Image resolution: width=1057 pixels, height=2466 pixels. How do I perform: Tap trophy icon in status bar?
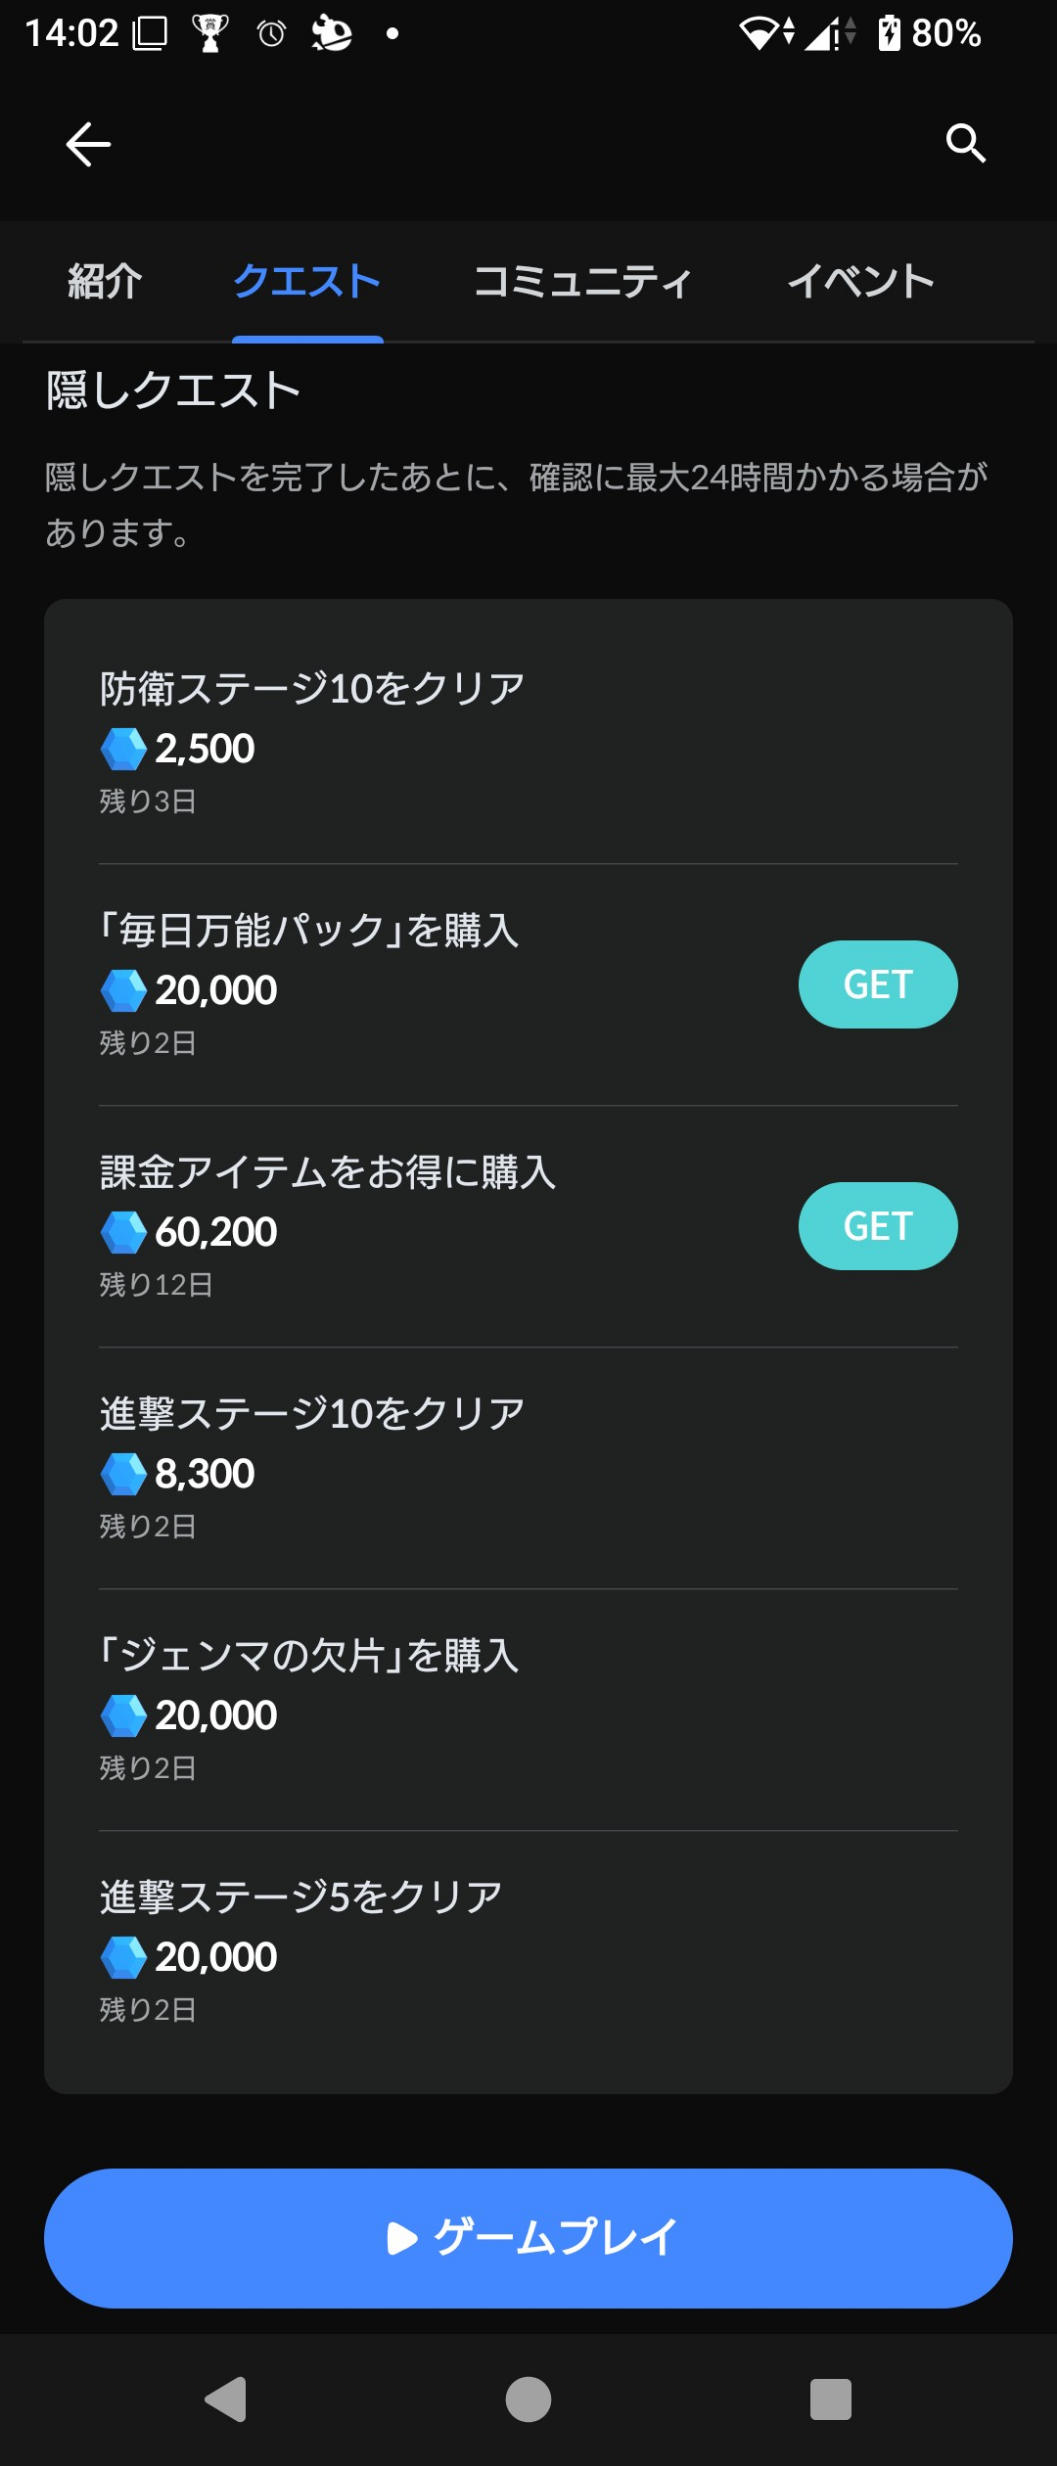(210, 34)
